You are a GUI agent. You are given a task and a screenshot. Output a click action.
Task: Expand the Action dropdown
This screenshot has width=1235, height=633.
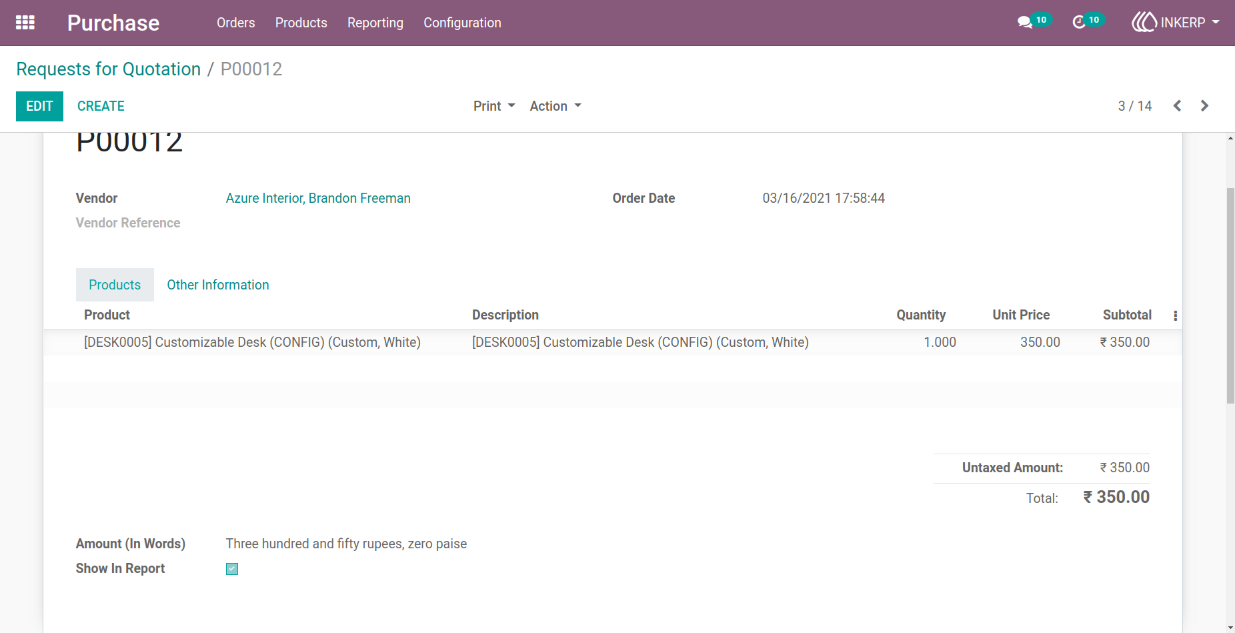pos(555,106)
